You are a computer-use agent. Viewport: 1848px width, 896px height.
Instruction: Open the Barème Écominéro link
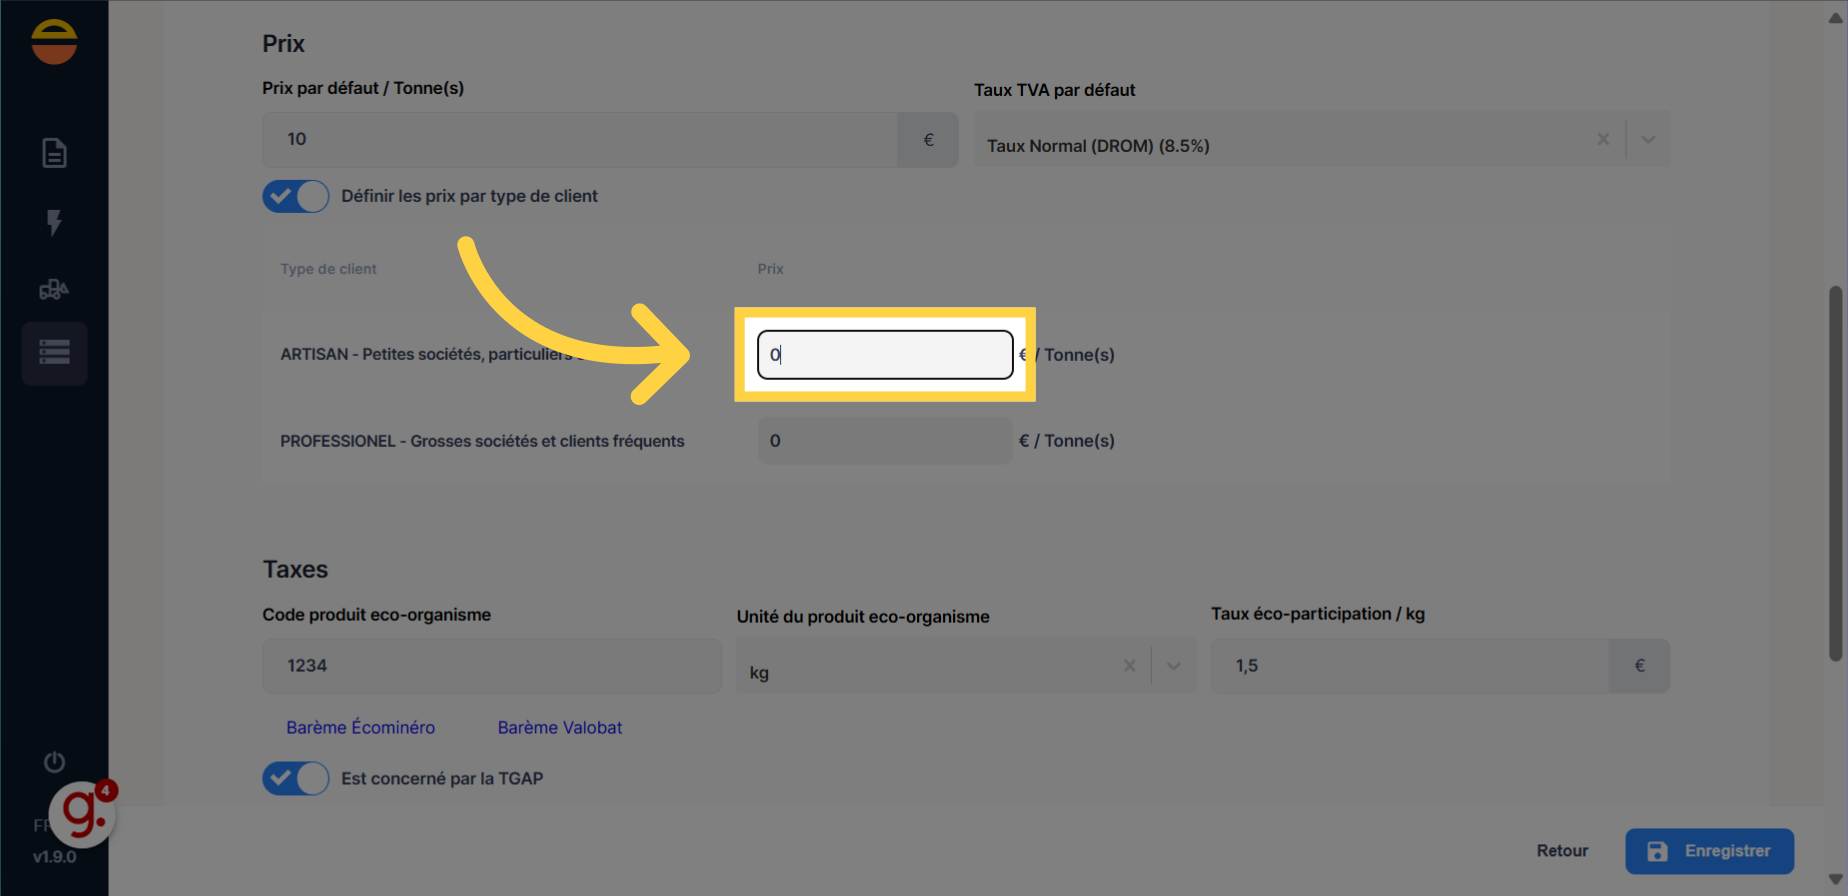(361, 727)
